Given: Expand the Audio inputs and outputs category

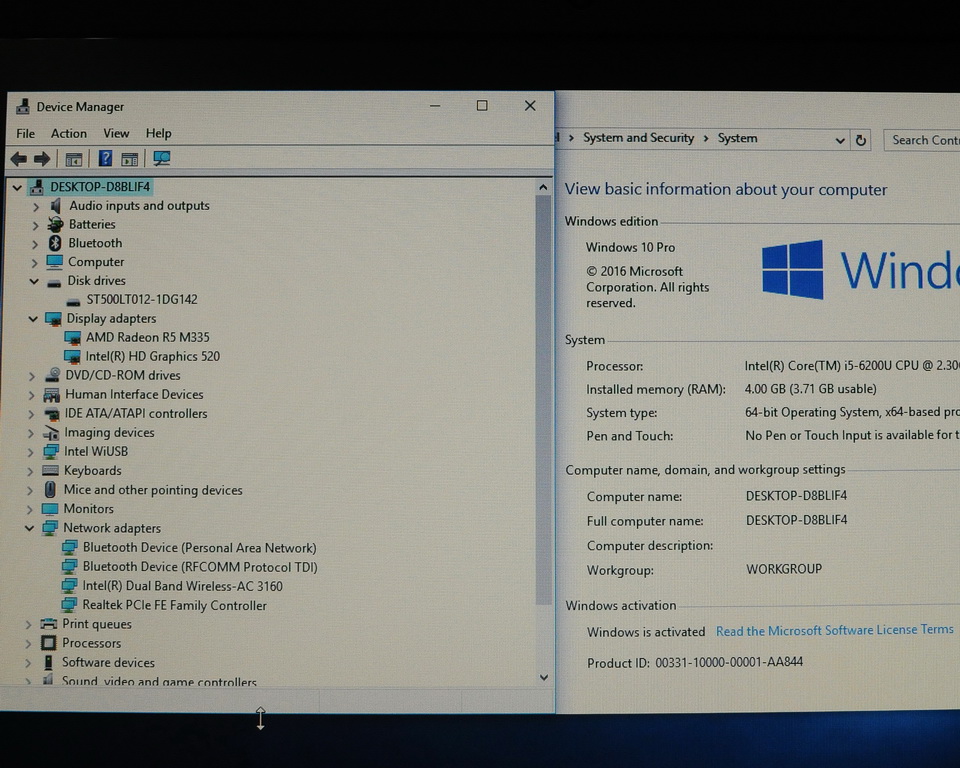Looking at the screenshot, I should pyautogui.click(x=36, y=206).
